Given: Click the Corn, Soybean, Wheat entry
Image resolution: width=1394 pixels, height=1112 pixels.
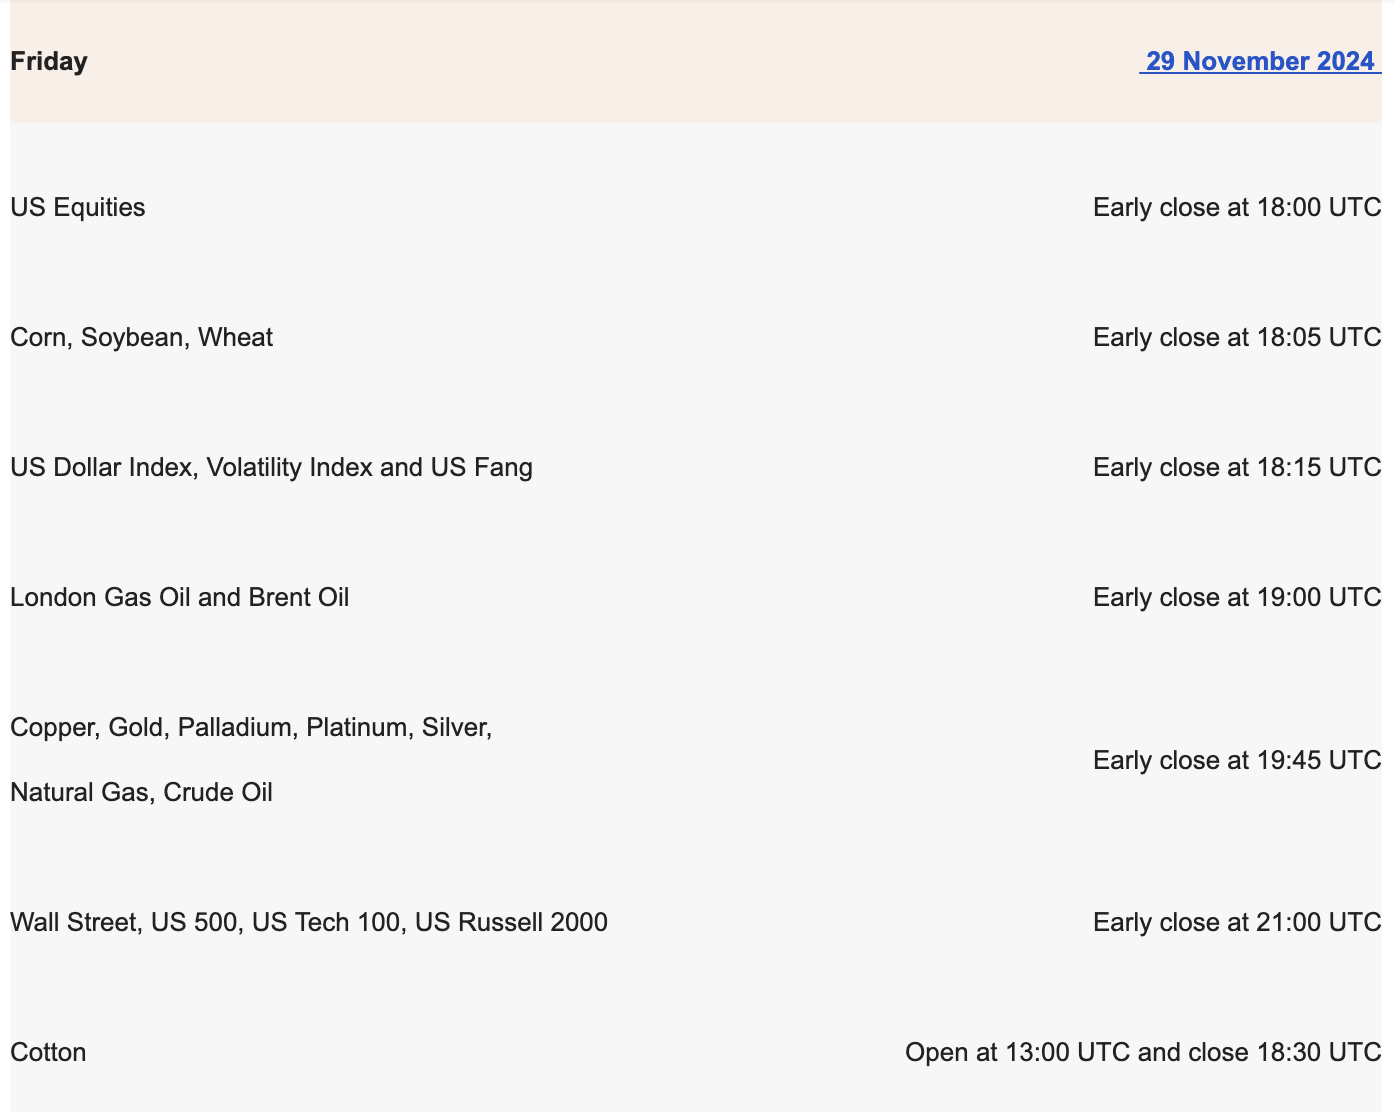Looking at the screenshot, I should [141, 337].
